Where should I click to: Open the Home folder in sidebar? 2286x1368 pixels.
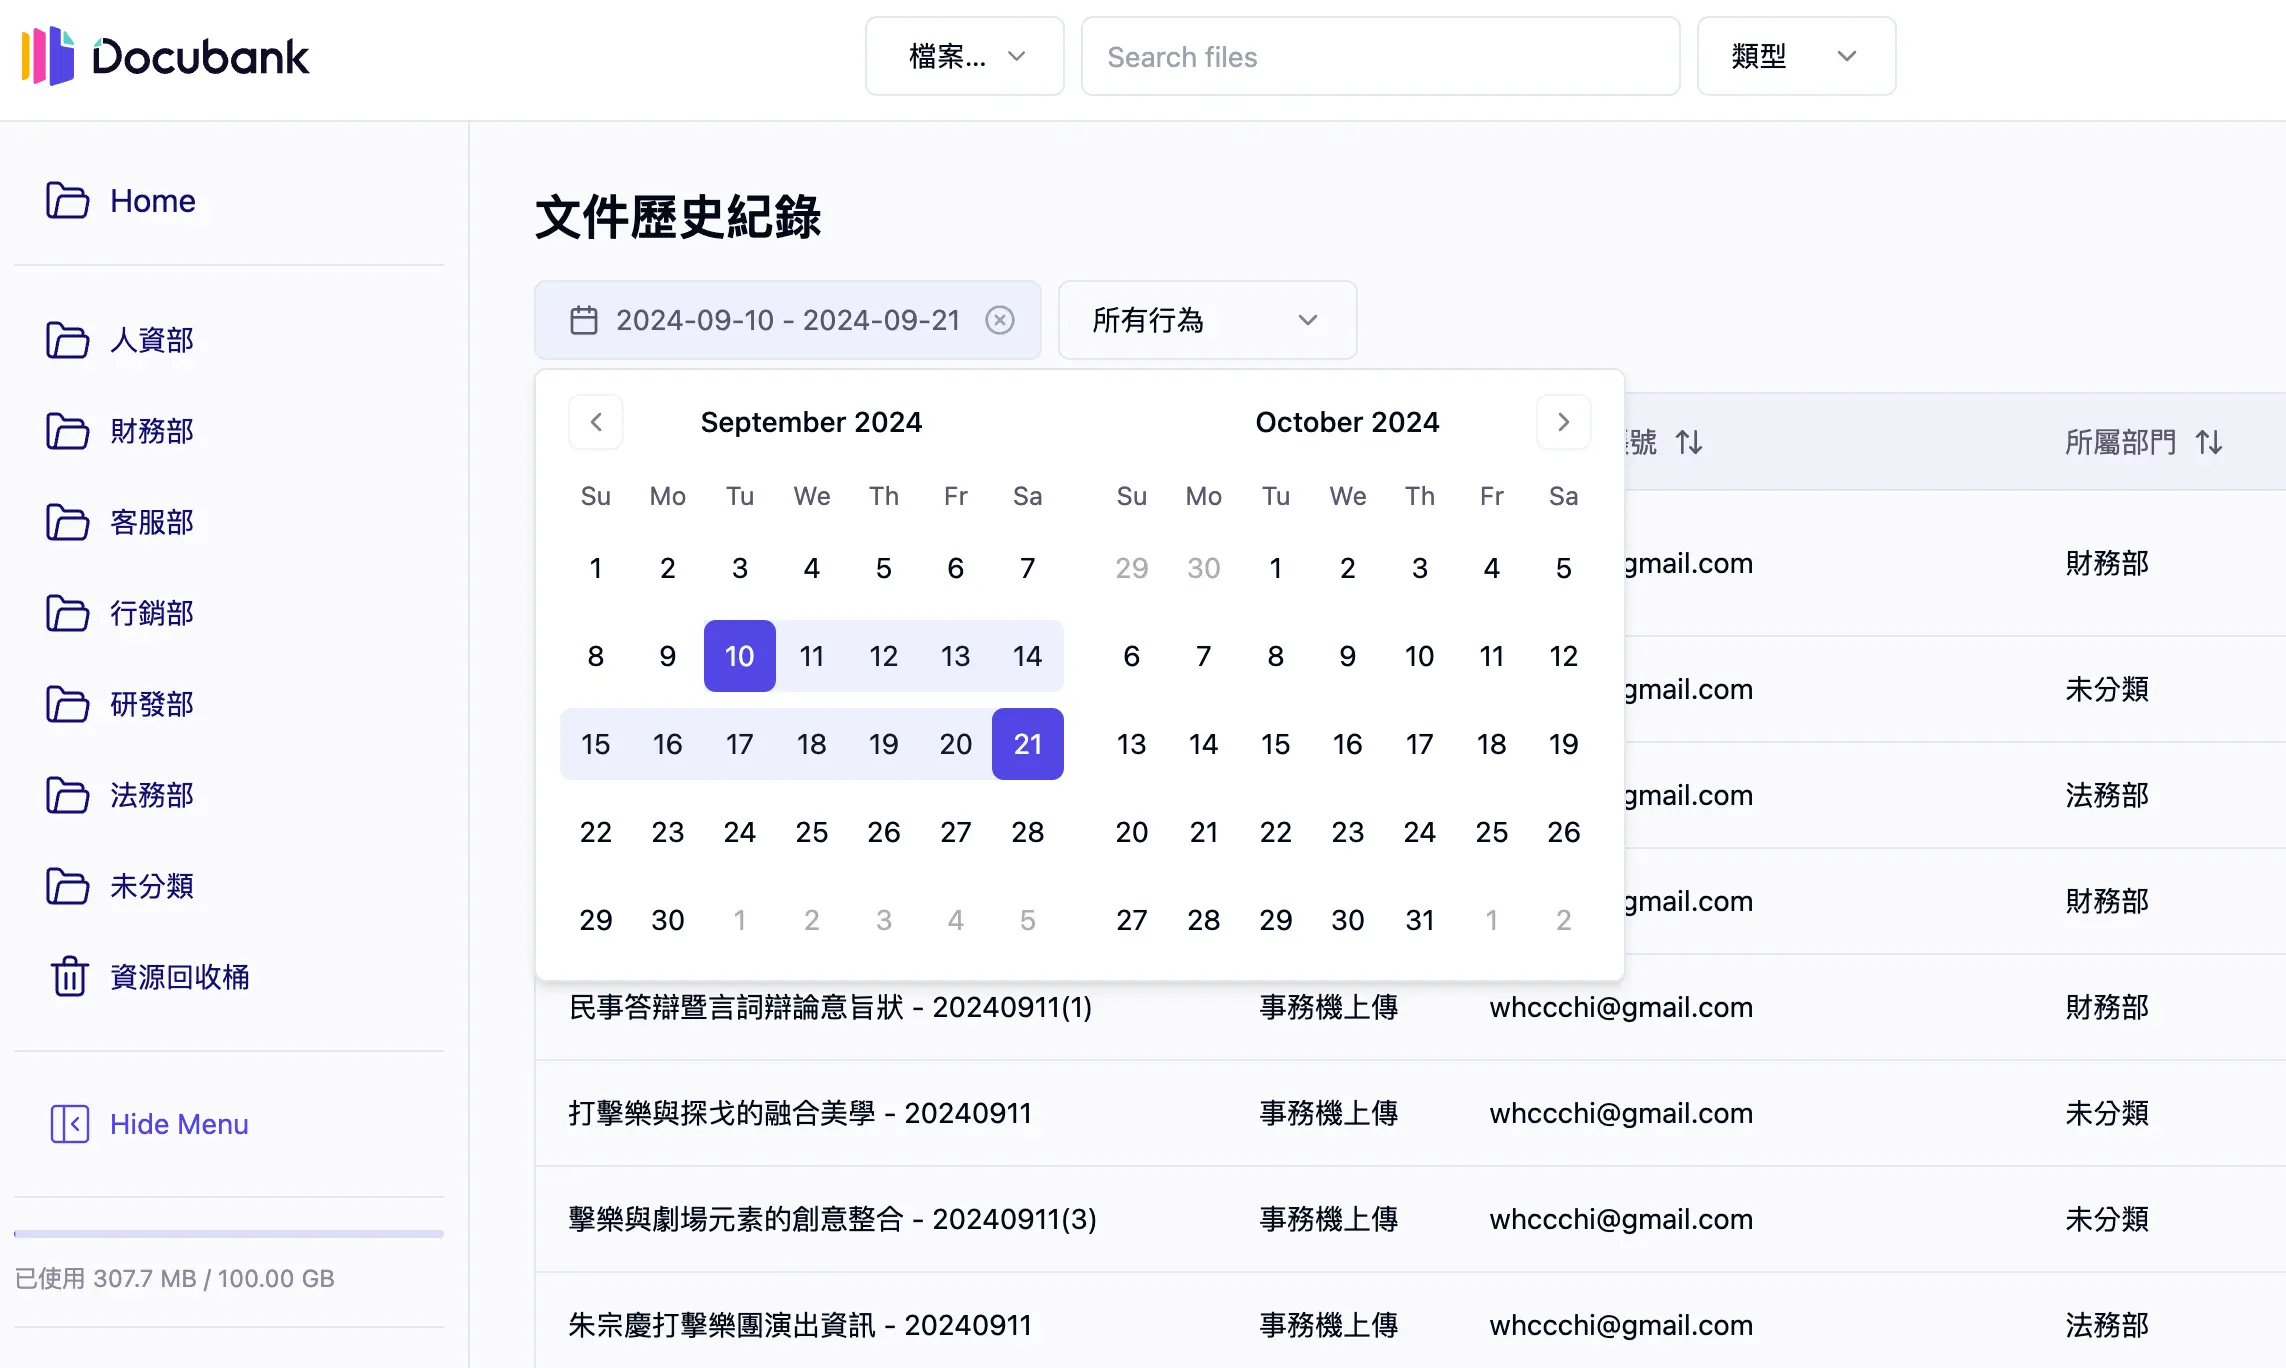[151, 200]
